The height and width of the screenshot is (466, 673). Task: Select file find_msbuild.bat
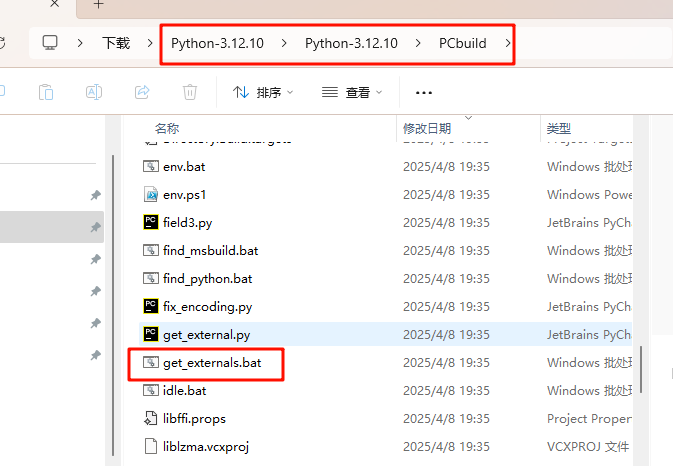click(x=385, y=251)
